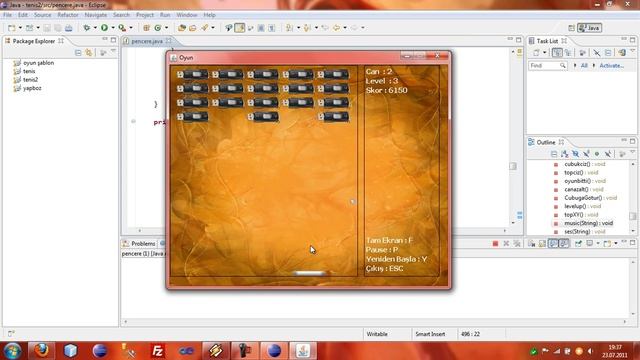640x360 pixels.
Task: Open Firefox from the taskbar
Action: 41,351
